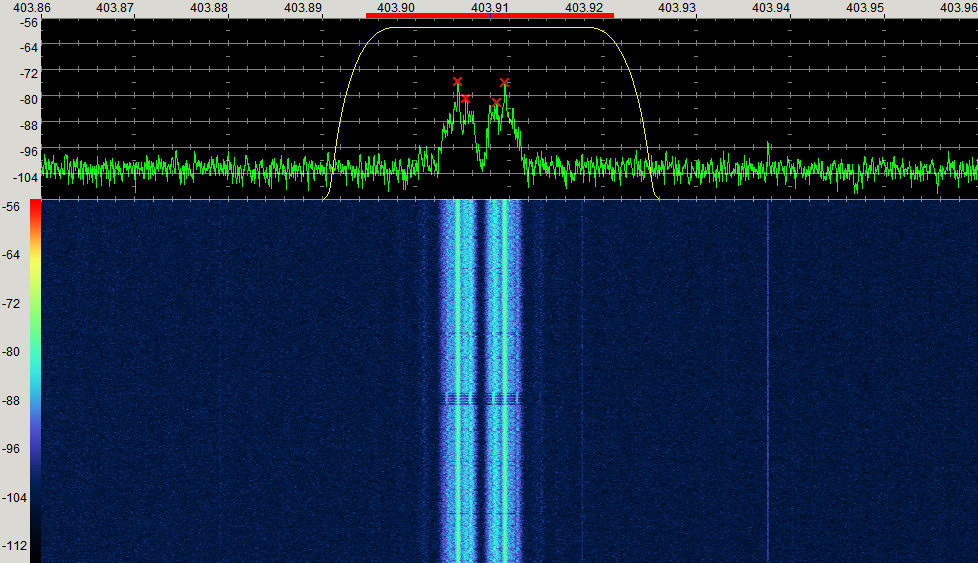The image size is (978, 563).
Task: Click the -80 label on the spectrum scale
Action: tap(29, 99)
